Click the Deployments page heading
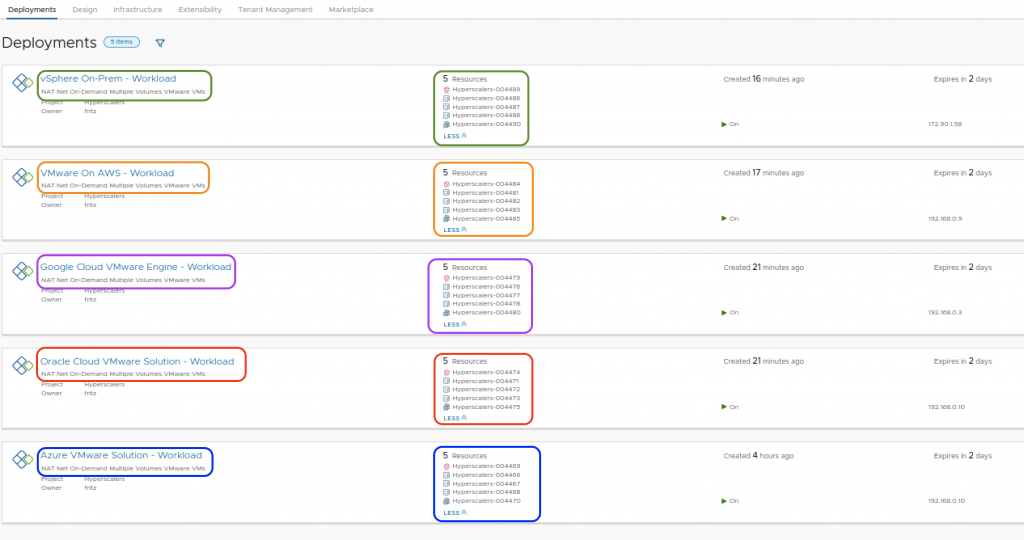This screenshot has height=540, width=1024. pos(49,42)
